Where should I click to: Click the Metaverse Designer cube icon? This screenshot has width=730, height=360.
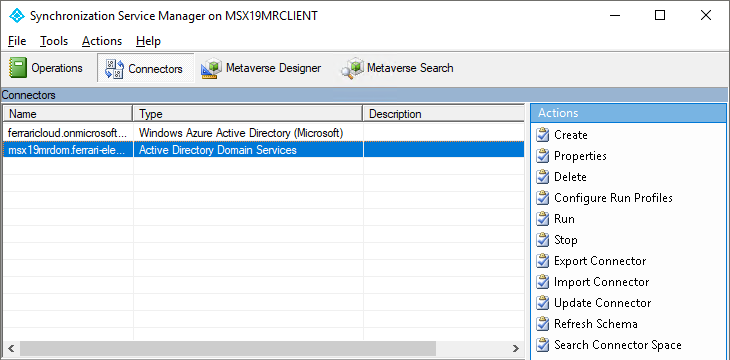210,69
